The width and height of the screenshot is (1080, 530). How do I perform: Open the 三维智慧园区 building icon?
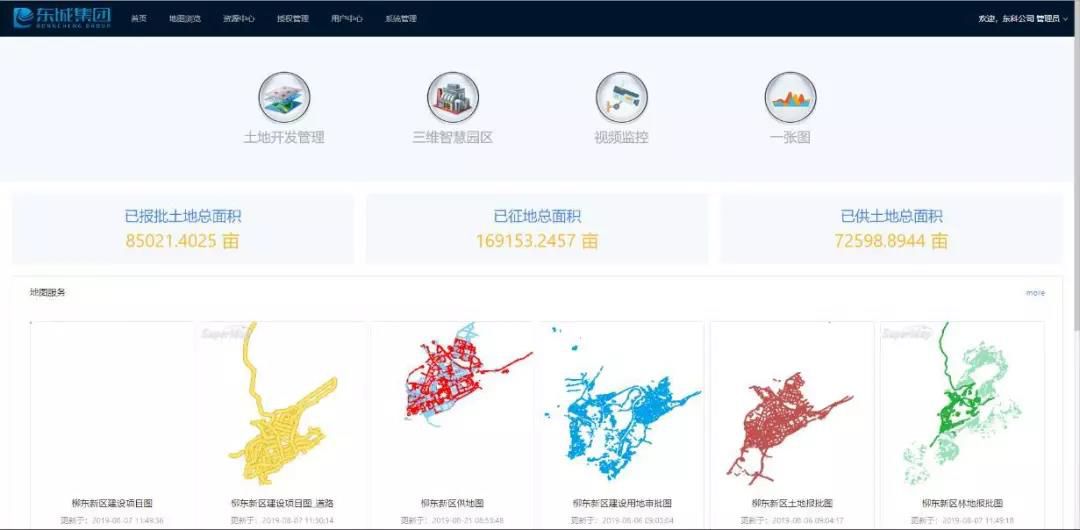pos(453,99)
